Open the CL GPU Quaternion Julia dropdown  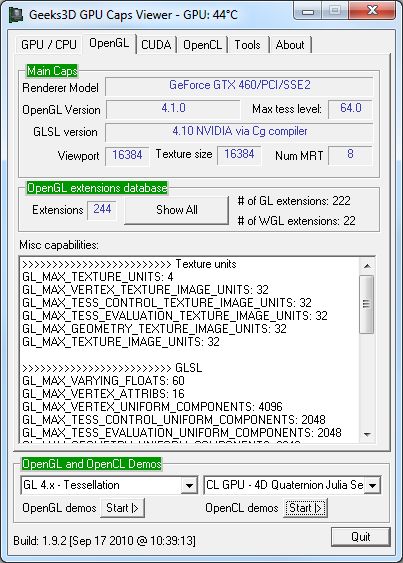[x=372, y=486]
